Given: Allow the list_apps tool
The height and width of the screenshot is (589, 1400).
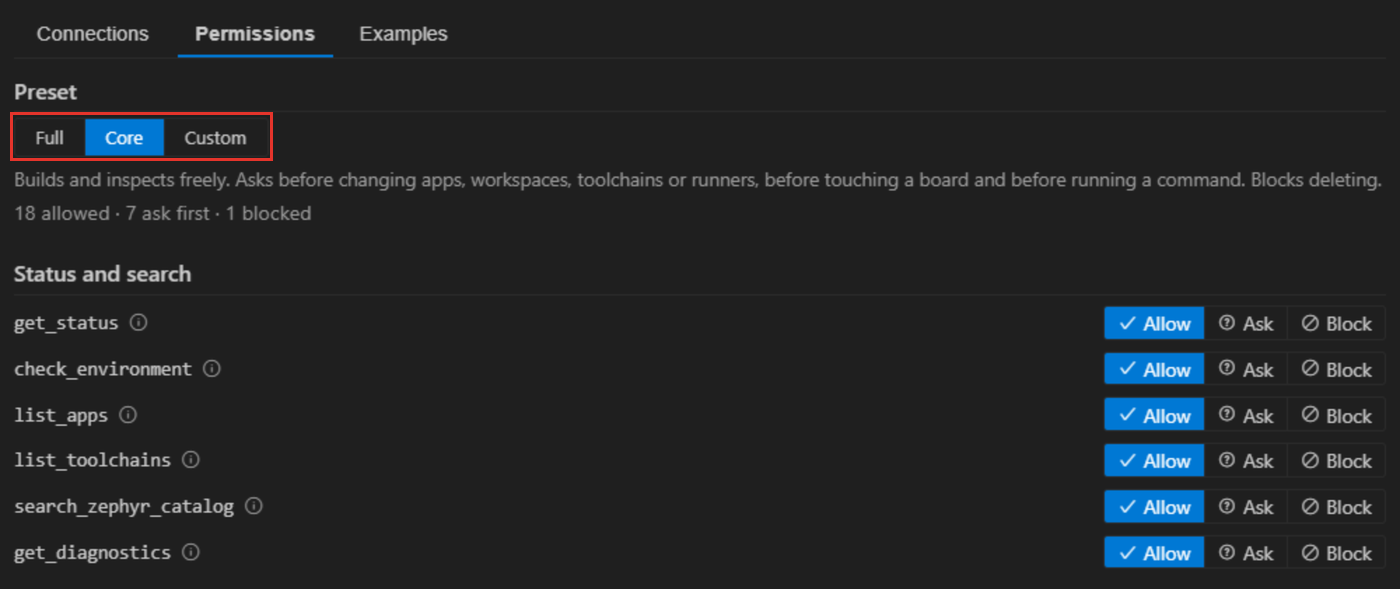Looking at the screenshot, I should tap(1154, 415).
